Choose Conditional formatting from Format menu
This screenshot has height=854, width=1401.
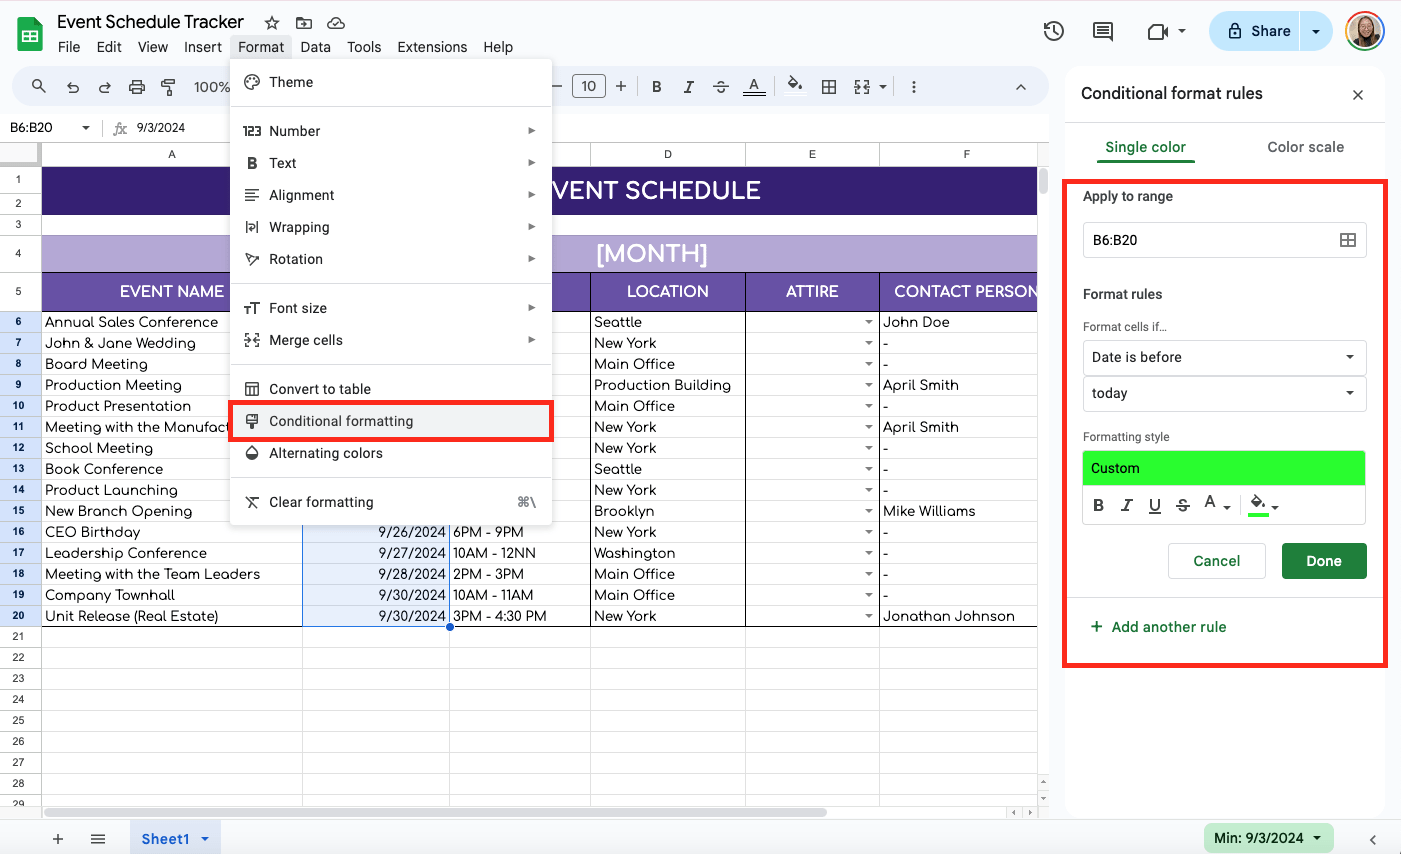point(391,421)
